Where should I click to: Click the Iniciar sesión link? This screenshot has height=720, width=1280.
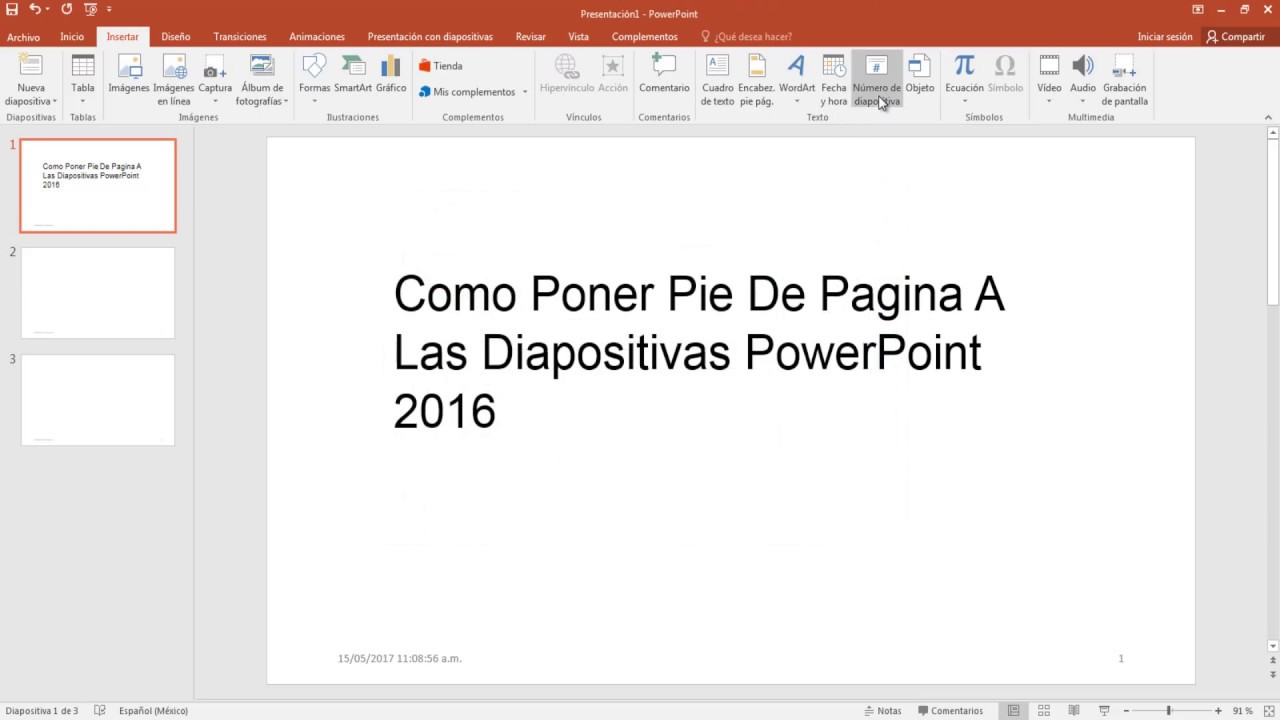pyautogui.click(x=1165, y=37)
